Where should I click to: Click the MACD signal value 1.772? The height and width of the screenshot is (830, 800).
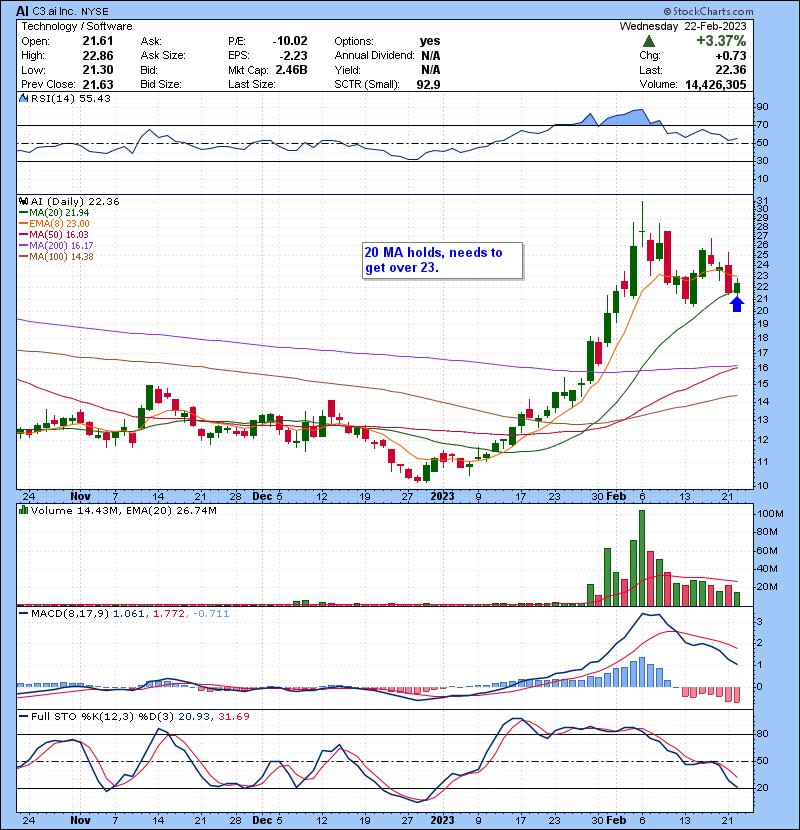point(169,614)
